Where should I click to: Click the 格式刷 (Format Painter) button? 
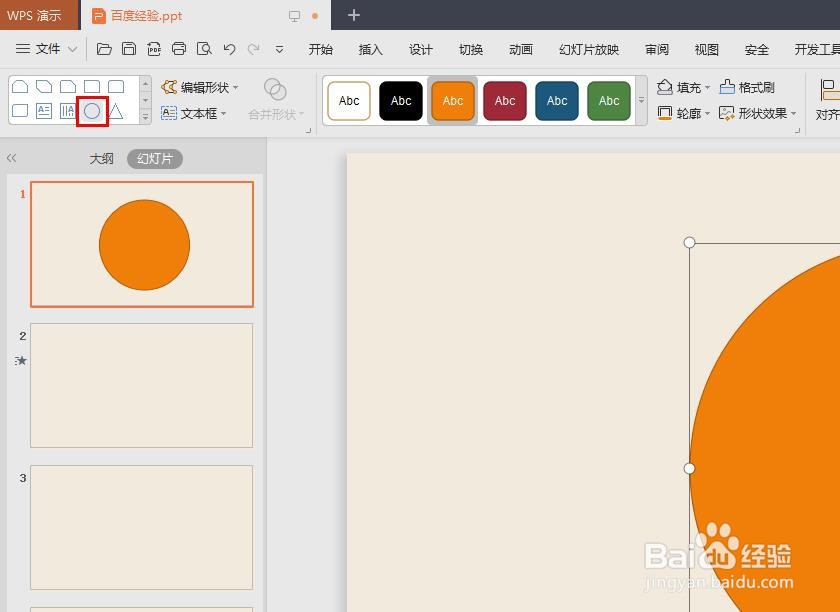[x=747, y=87]
